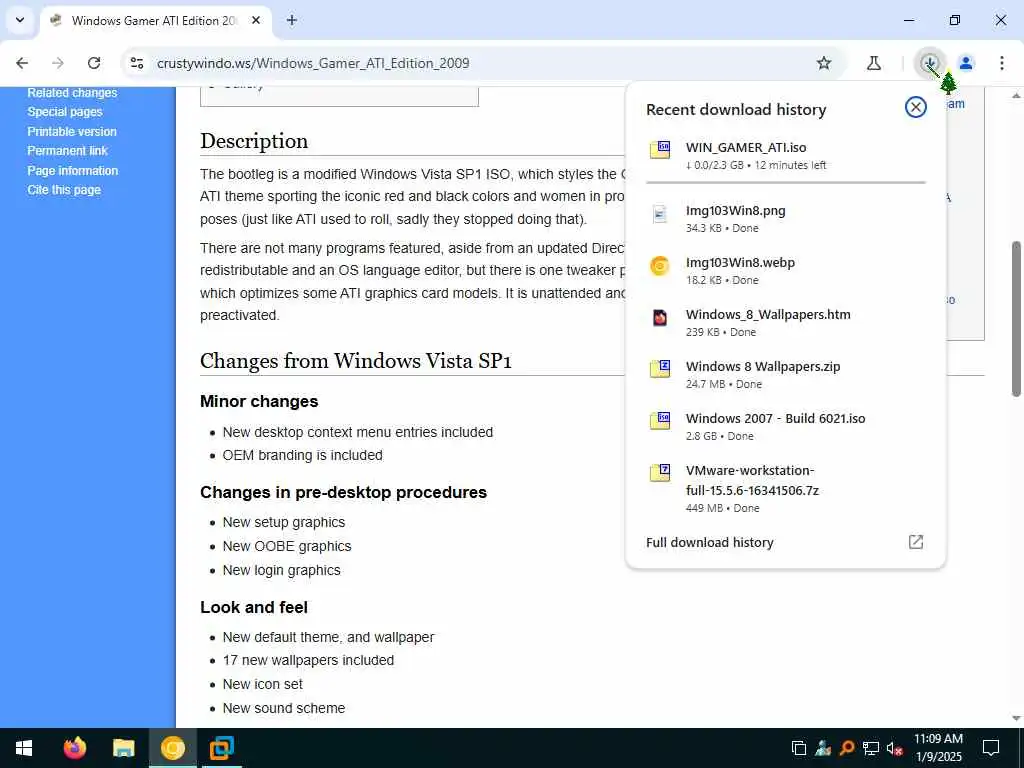Open Related changes sidebar link
This screenshot has height=768, width=1024.
[72, 93]
